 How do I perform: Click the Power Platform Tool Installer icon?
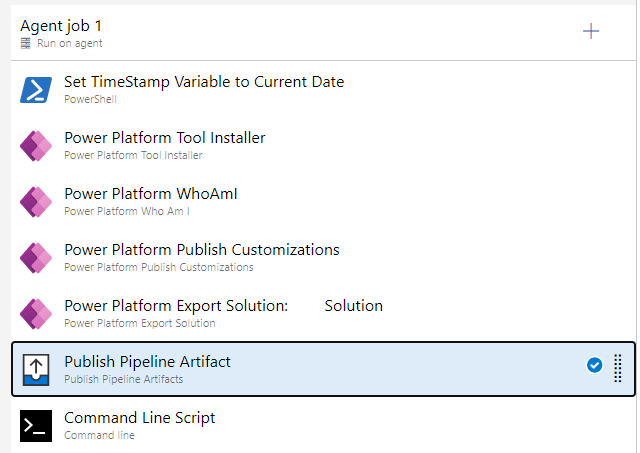click(x=36, y=146)
